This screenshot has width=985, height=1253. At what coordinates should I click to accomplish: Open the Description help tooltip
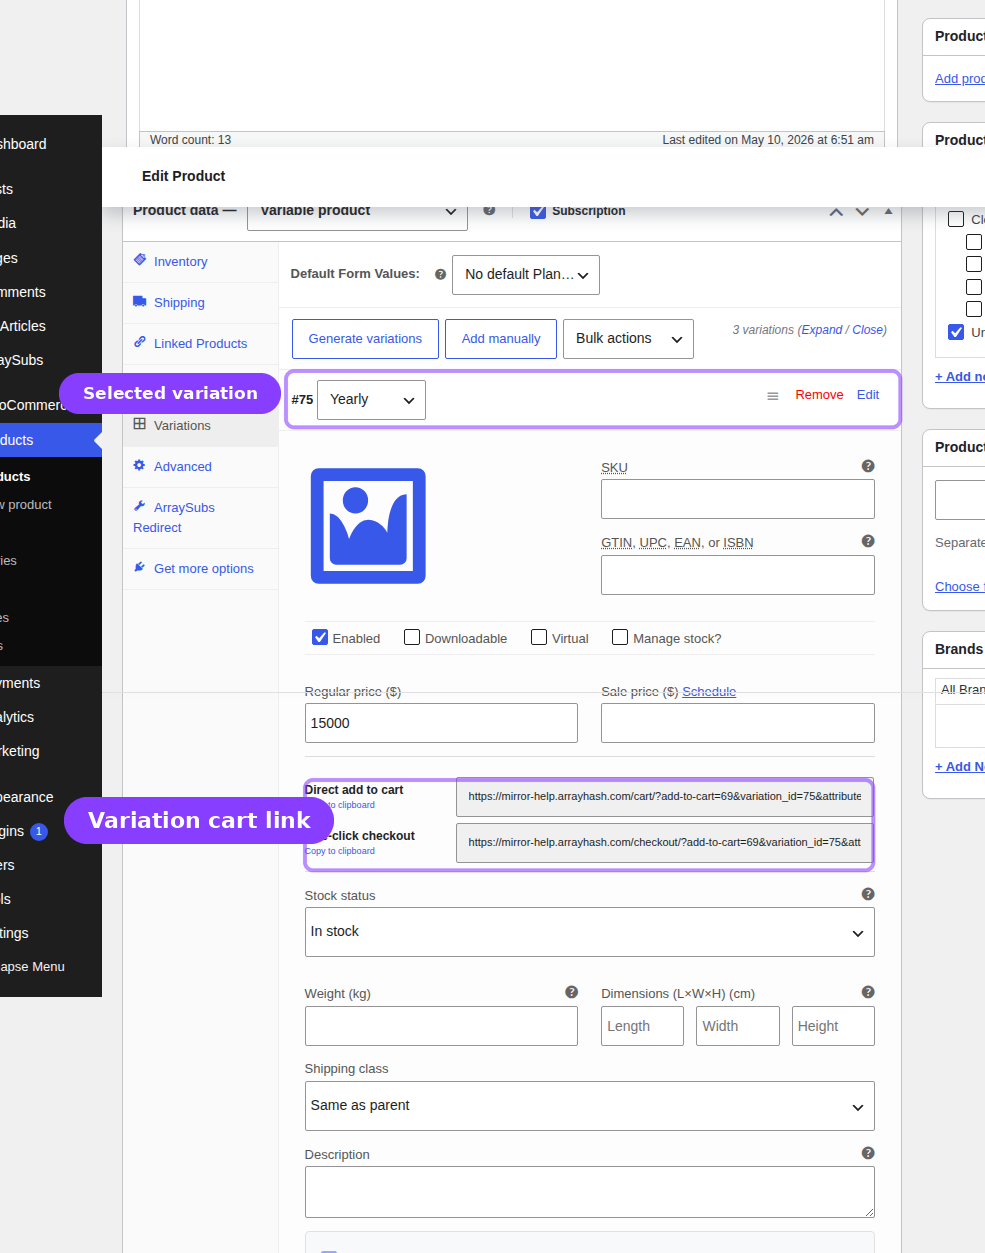(868, 1153)
